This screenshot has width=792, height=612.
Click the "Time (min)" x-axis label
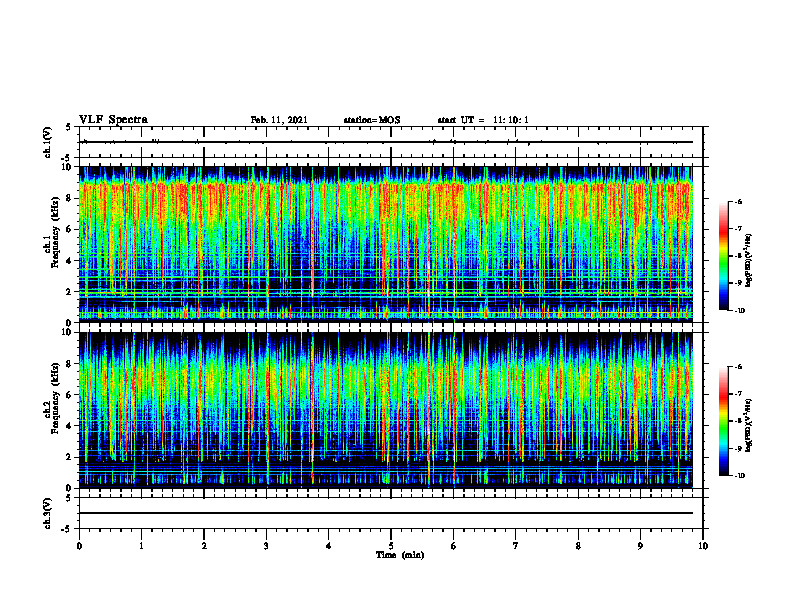tap(400, 555)
